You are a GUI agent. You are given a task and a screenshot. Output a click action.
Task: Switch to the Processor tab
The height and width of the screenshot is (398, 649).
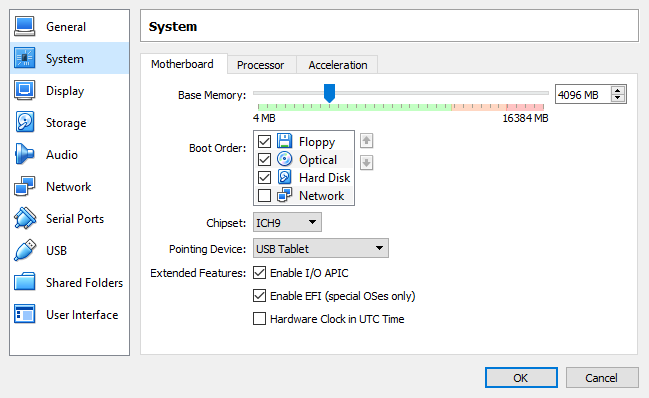click(260, 65)
